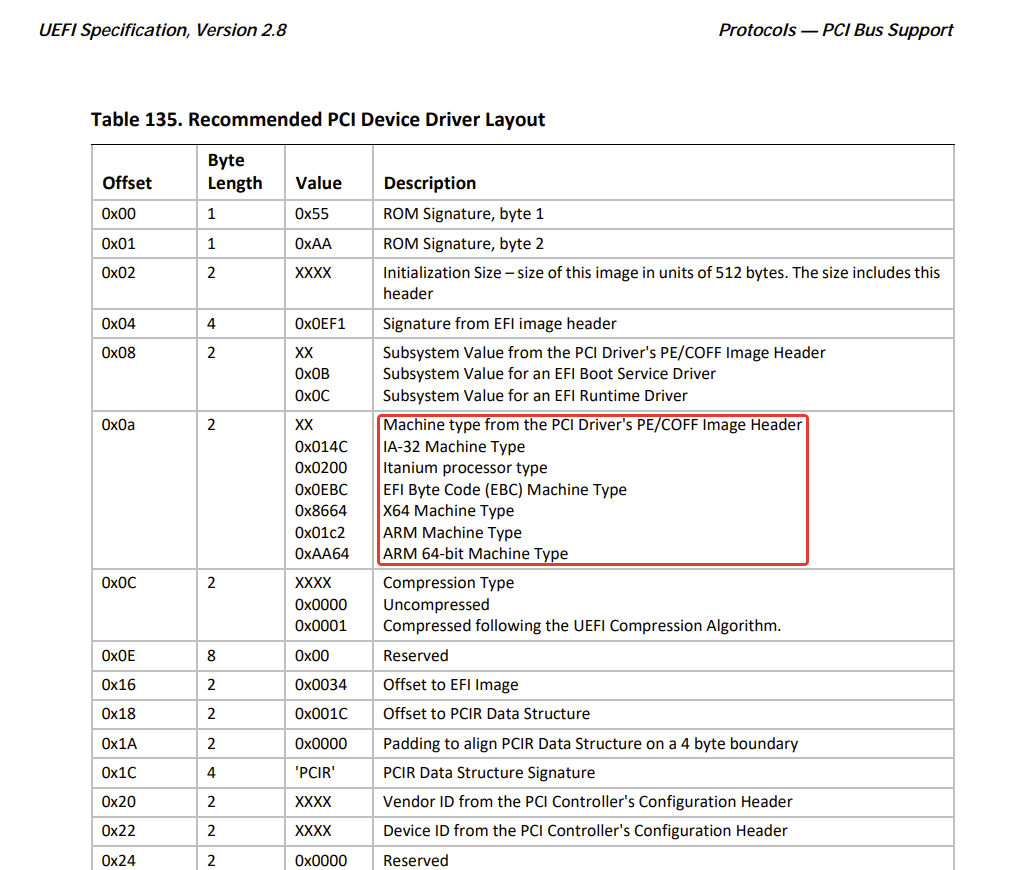
Task: Click 'EFI Byte Code (EBC) Machine Type'
Action: pos(505,490)
